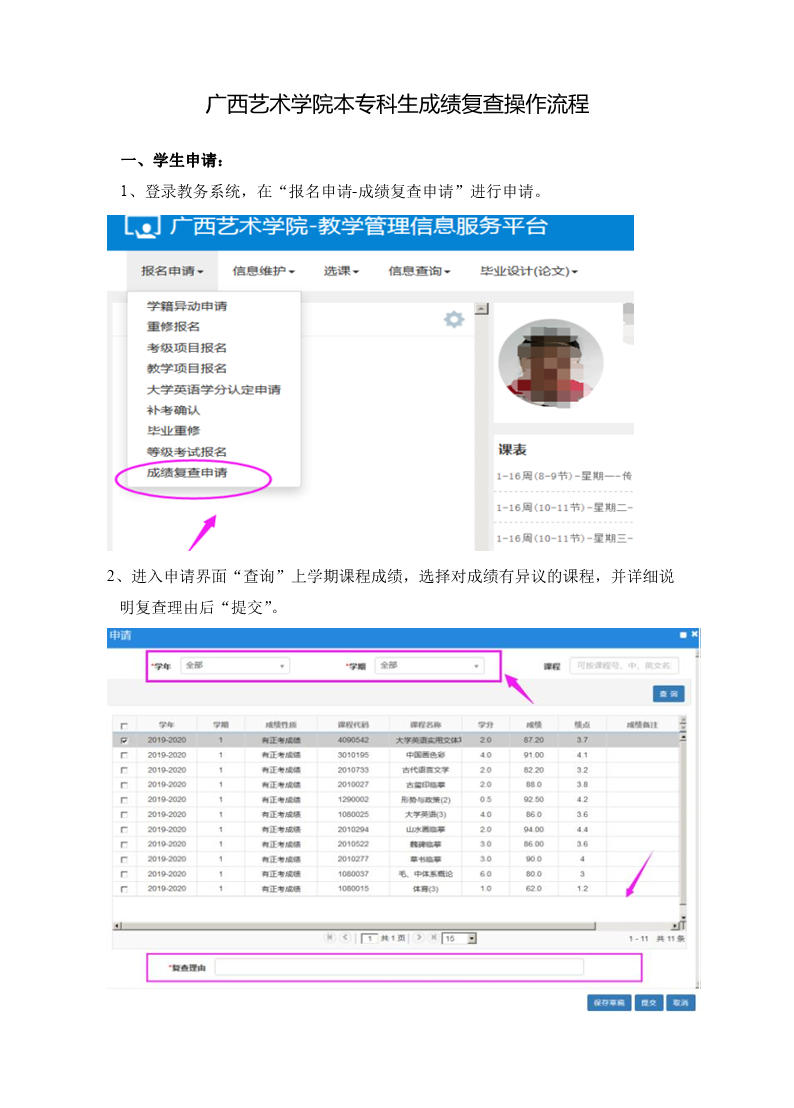
Task: Click the 复查理由 text input field
Action: coord(399,967)
